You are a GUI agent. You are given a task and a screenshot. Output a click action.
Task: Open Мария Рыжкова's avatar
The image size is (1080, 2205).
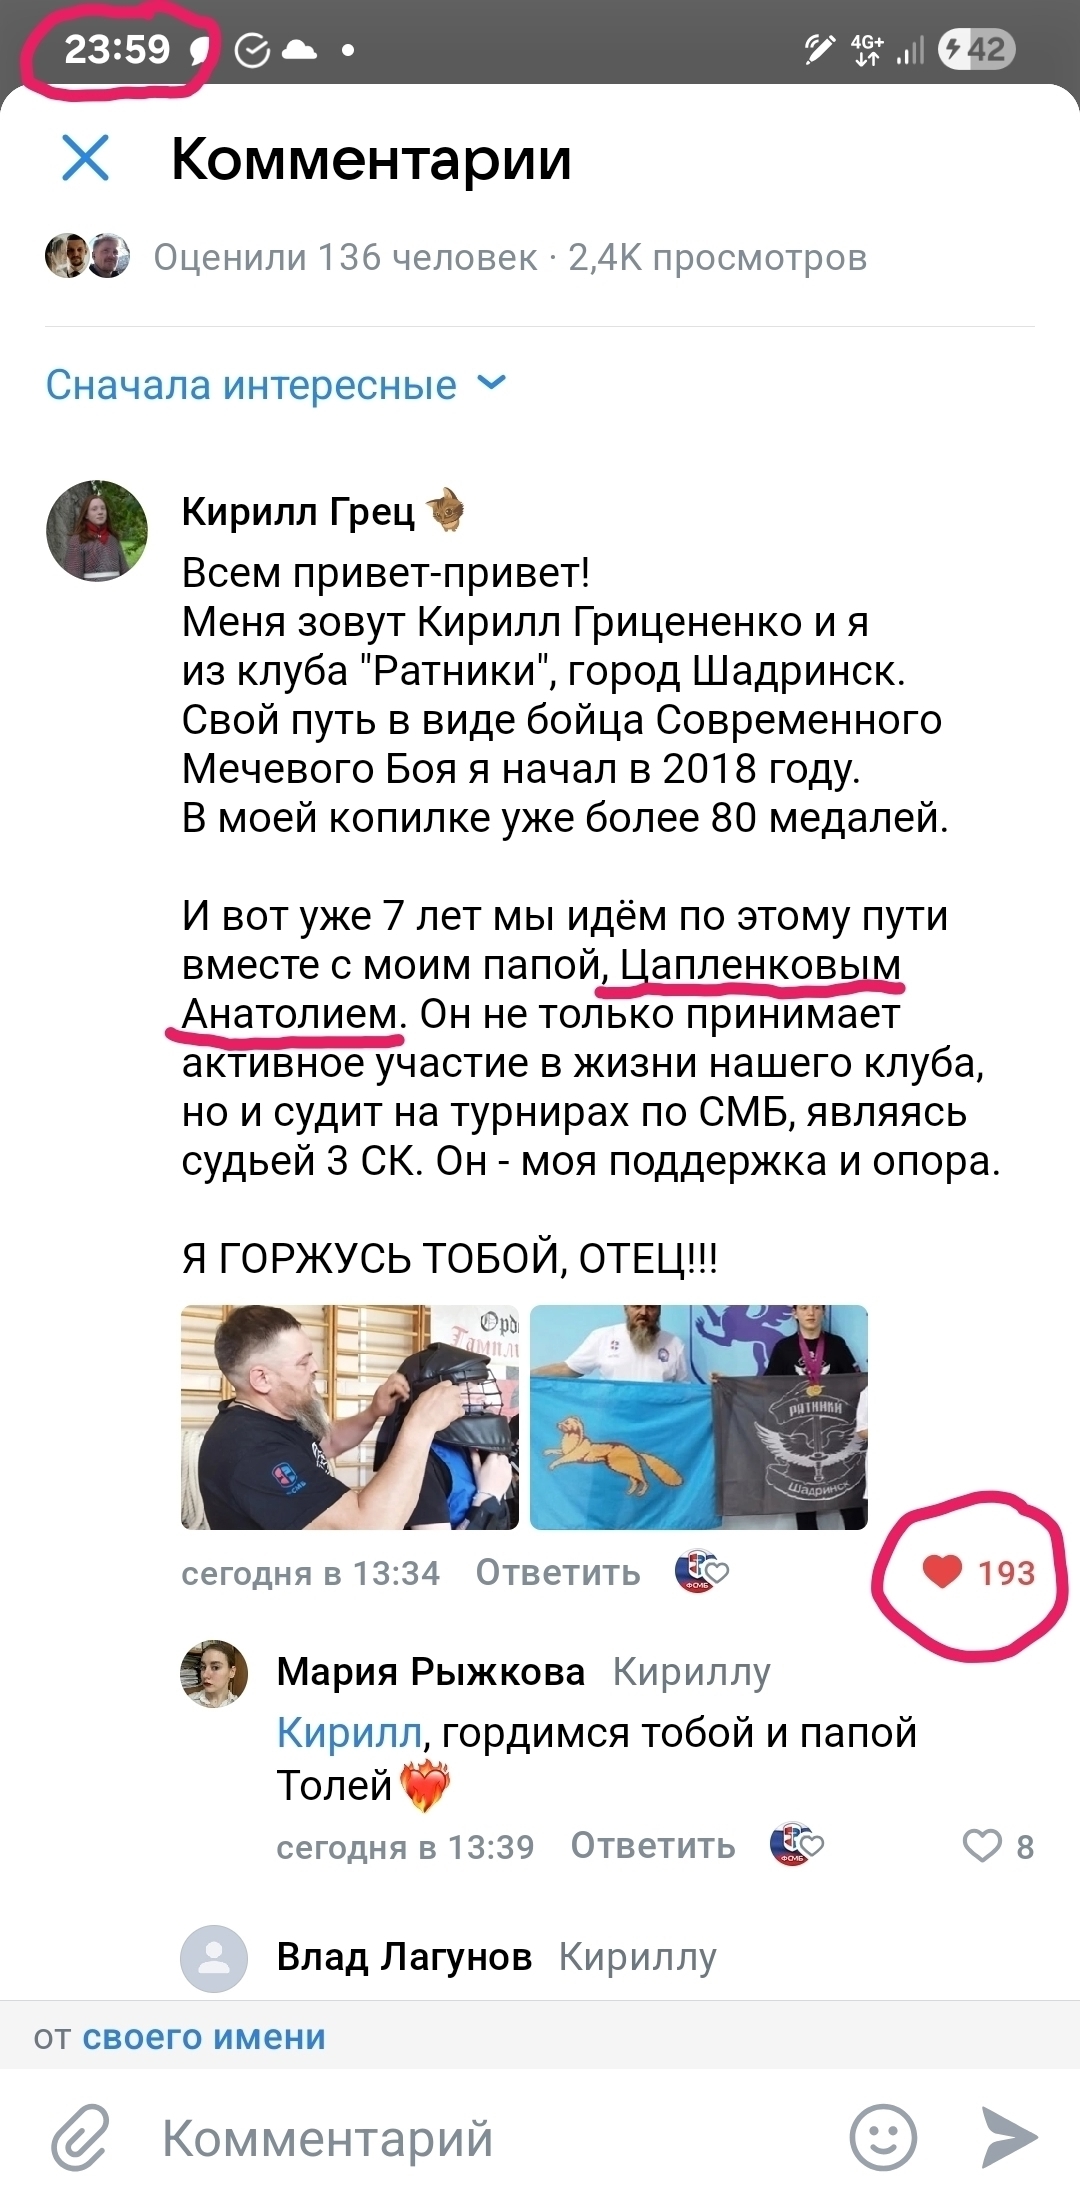click(214, 1674)
